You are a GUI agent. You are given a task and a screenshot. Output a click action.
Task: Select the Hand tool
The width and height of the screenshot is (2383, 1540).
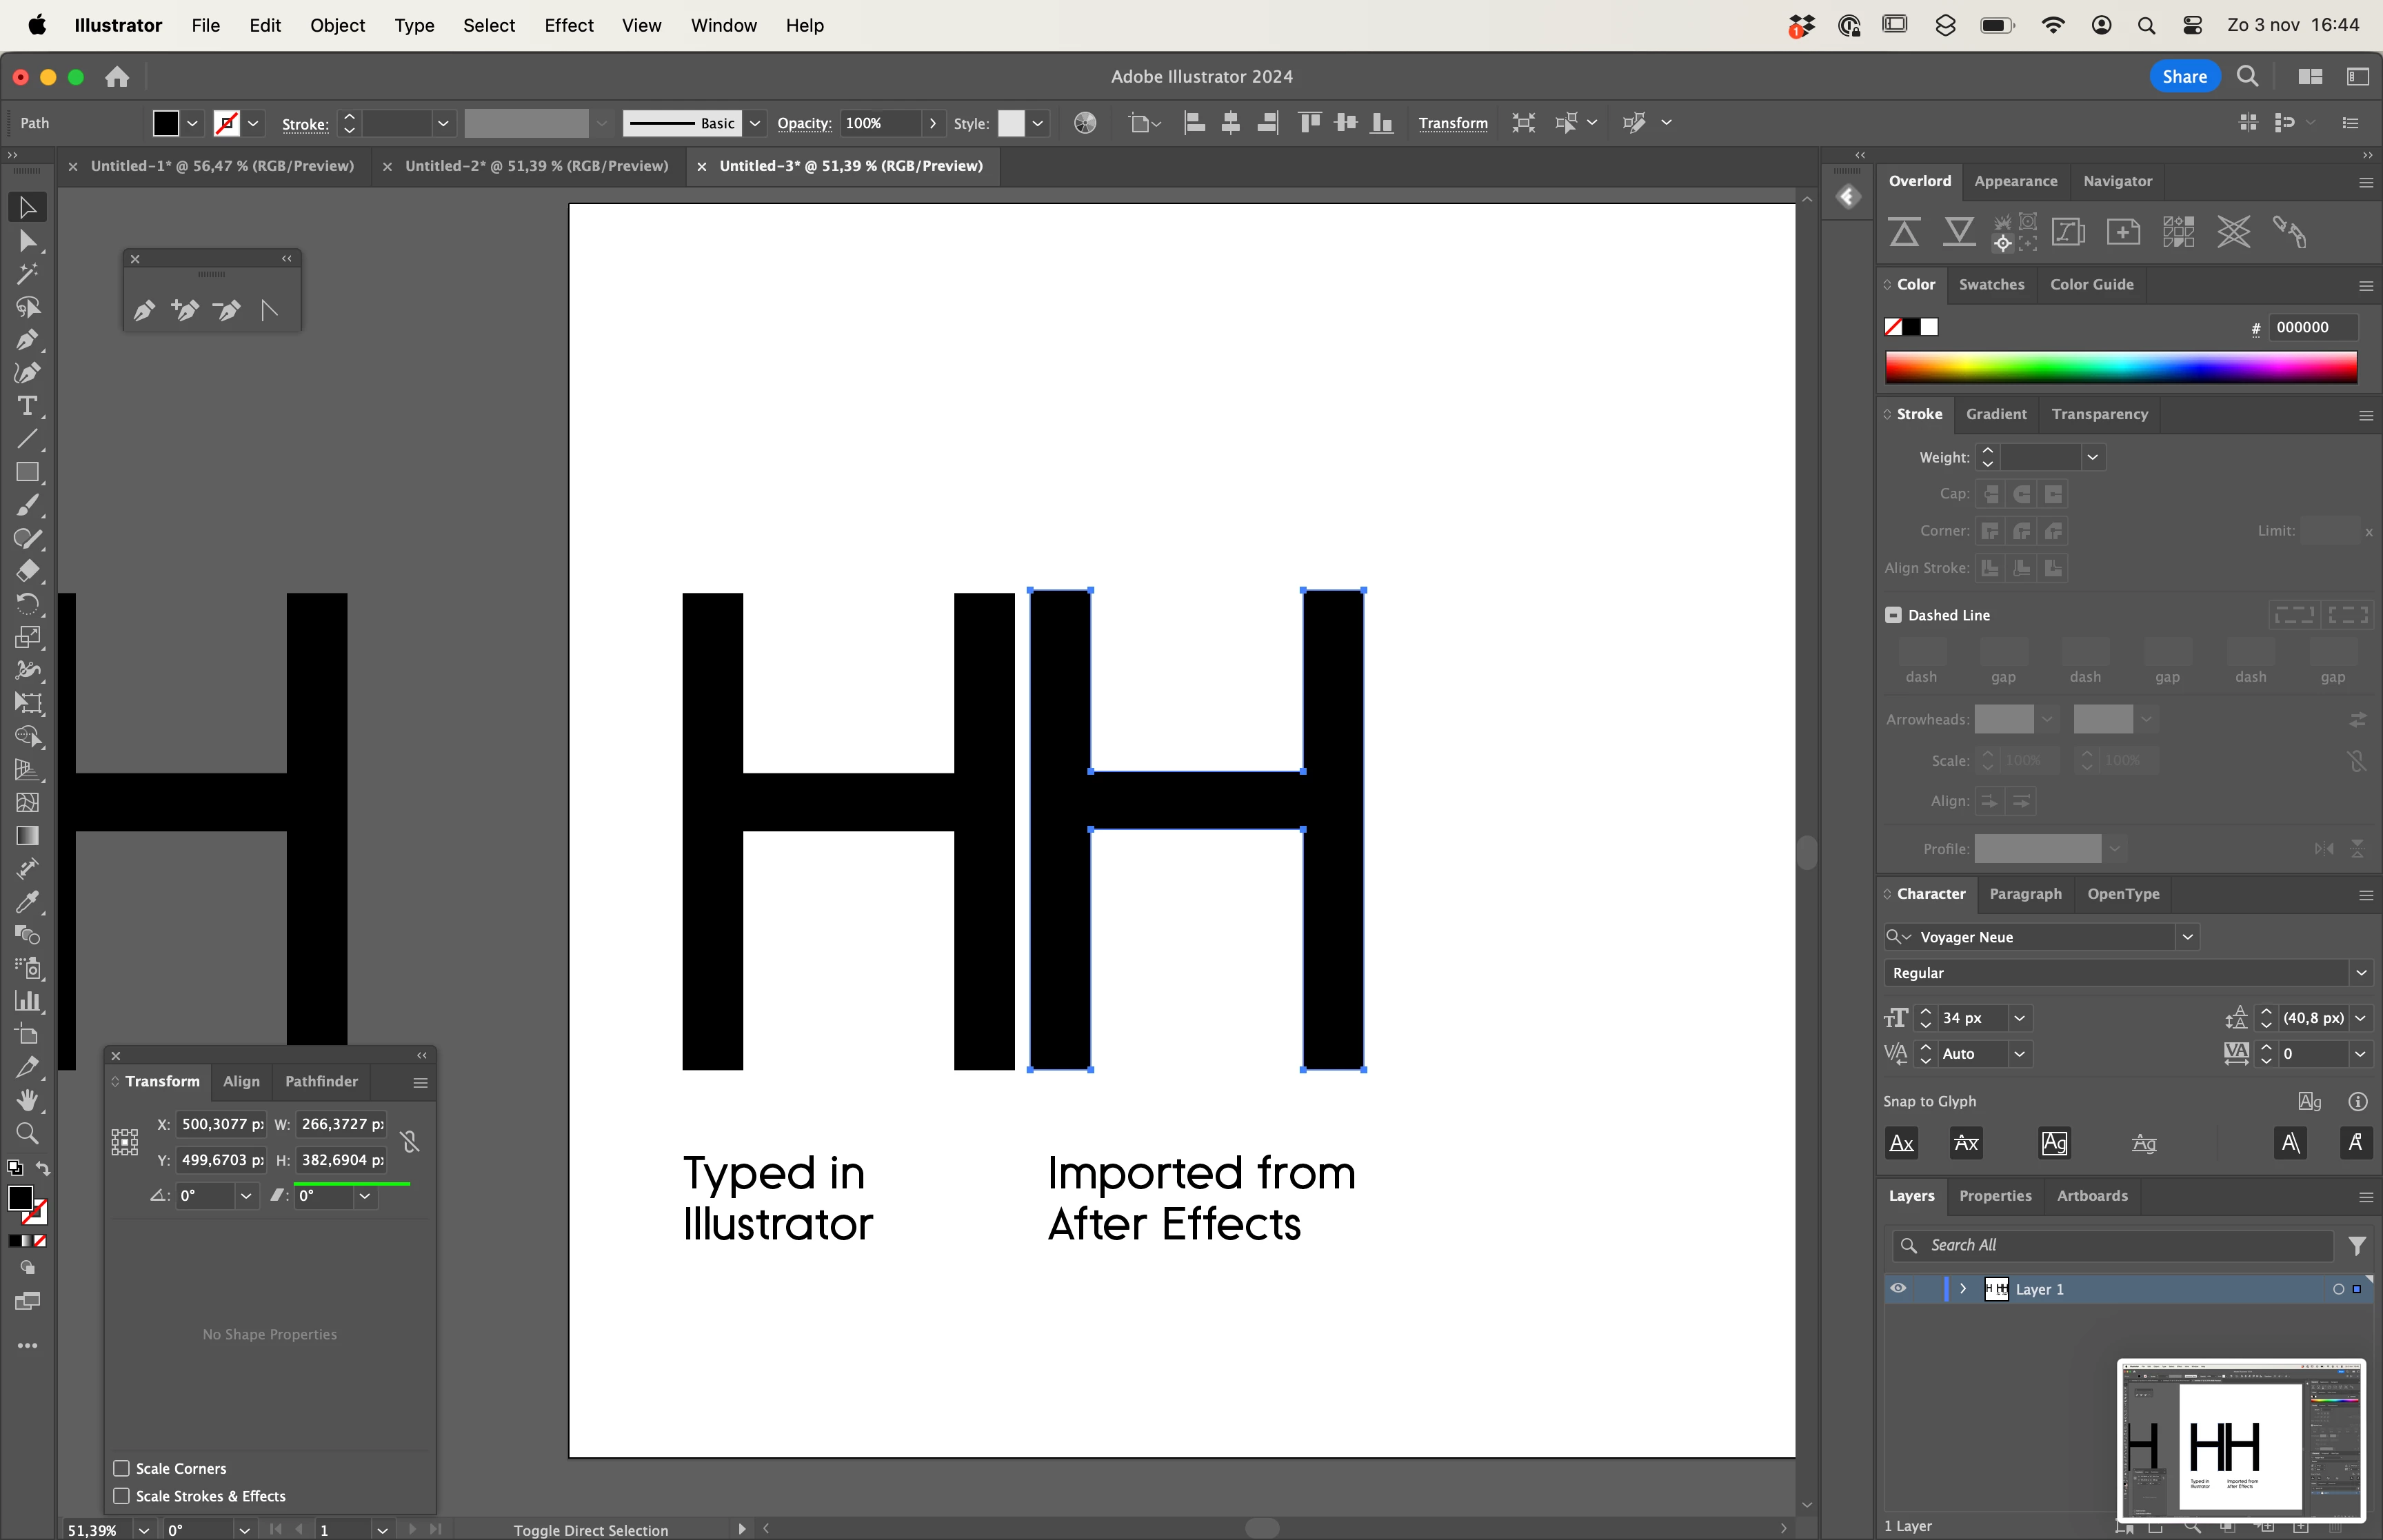(x=27, y=1100)
